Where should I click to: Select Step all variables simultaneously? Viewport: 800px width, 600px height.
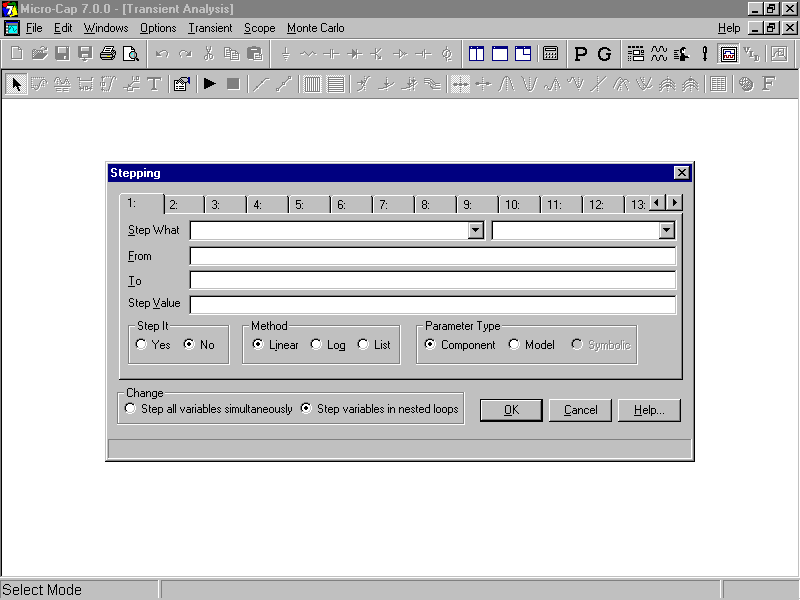tap(209, 409)
